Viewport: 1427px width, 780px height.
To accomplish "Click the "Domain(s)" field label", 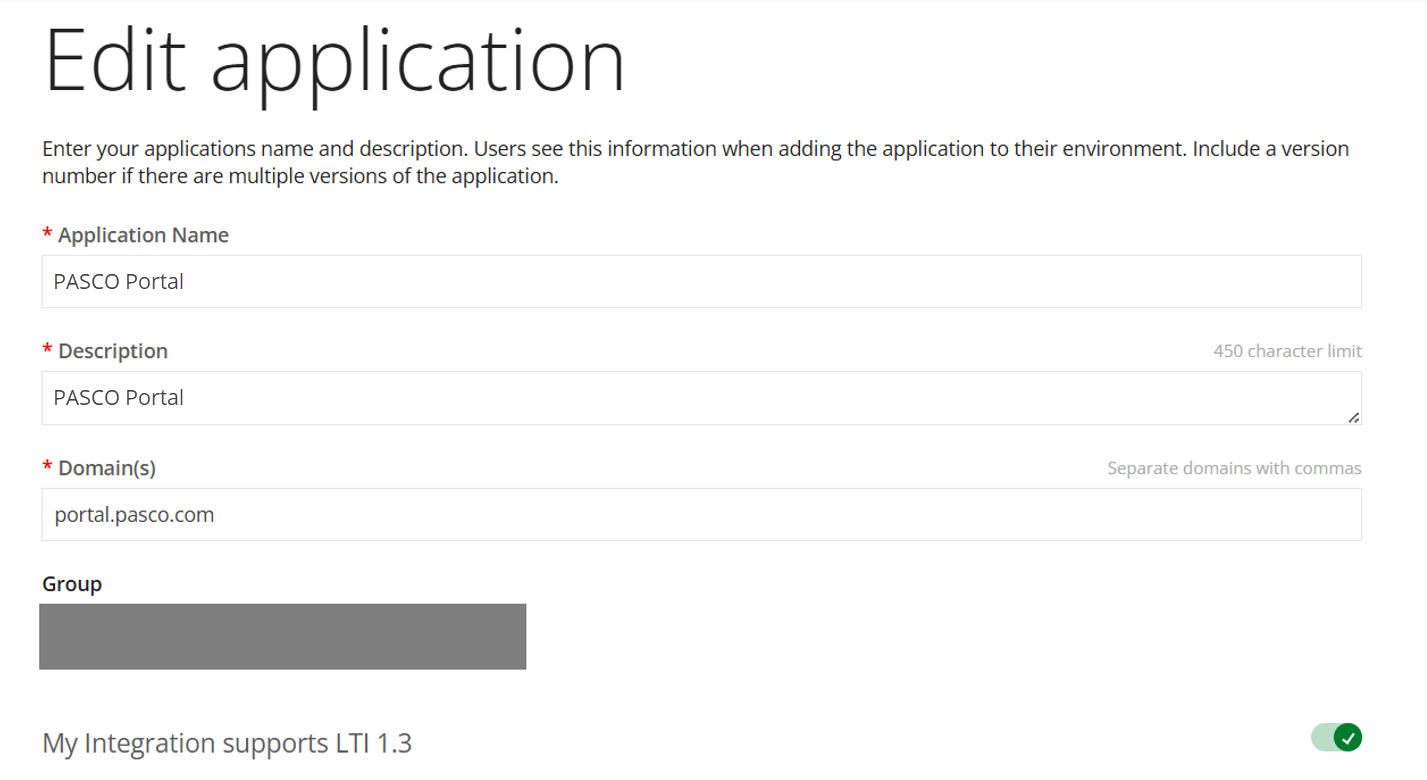I will coord(107,468).
